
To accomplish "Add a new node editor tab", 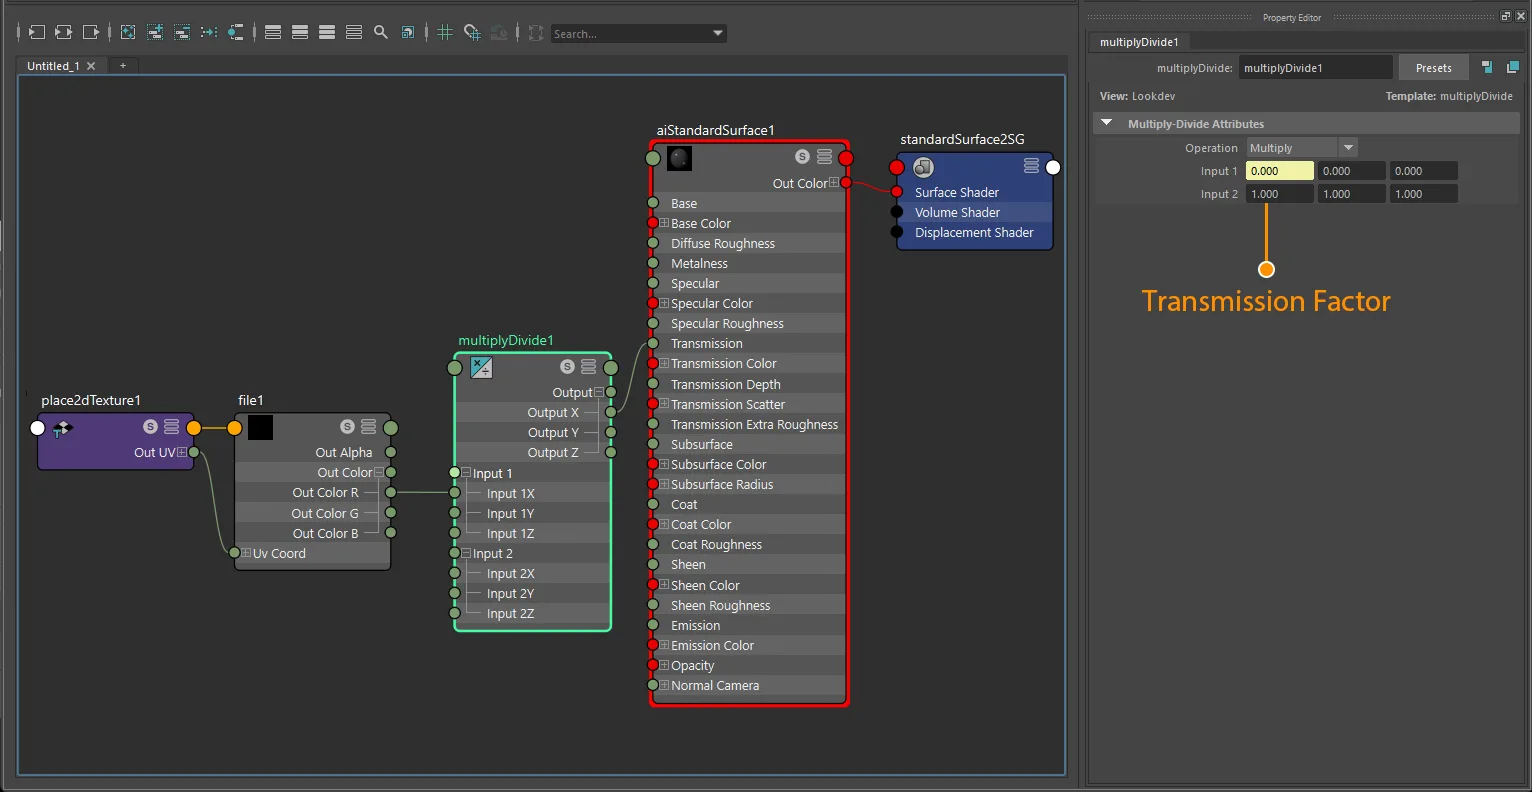I will tap(123, 65).
